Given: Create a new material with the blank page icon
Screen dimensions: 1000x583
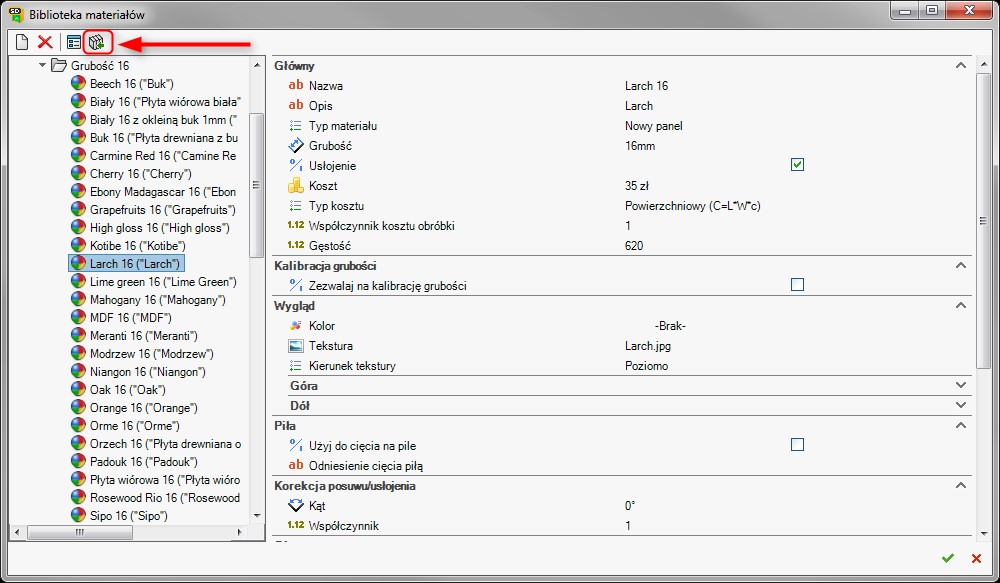Looking at the screenshot, I should coord(20,42).
